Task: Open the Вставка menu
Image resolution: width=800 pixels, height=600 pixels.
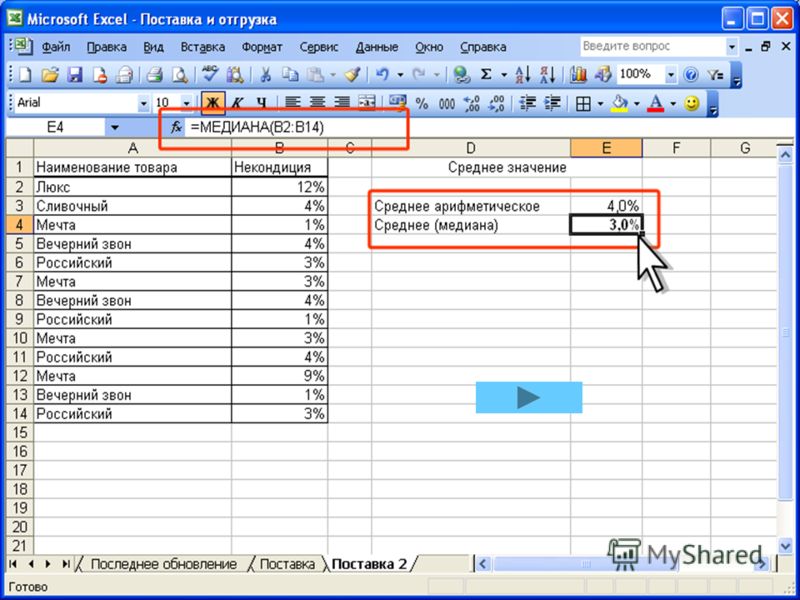Action: [x=203, y=47]
